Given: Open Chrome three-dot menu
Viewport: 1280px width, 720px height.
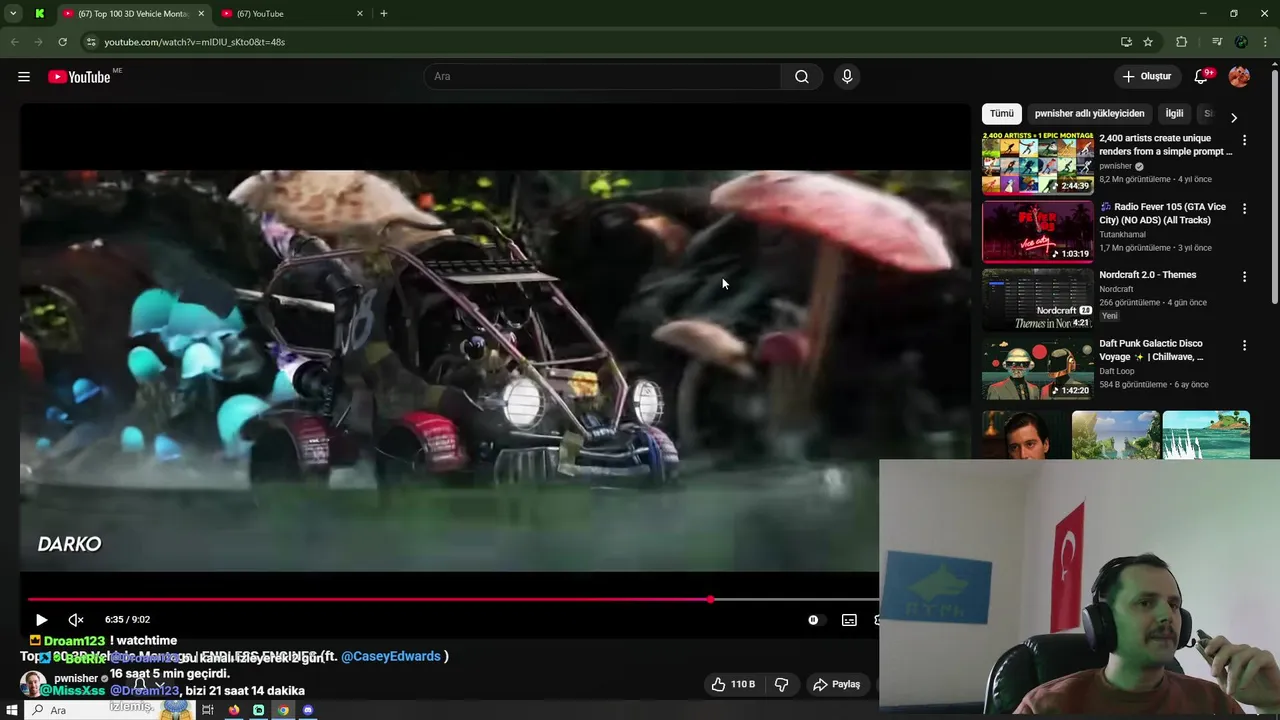Looking at the screenshot, I should [x=1266, y=42].
